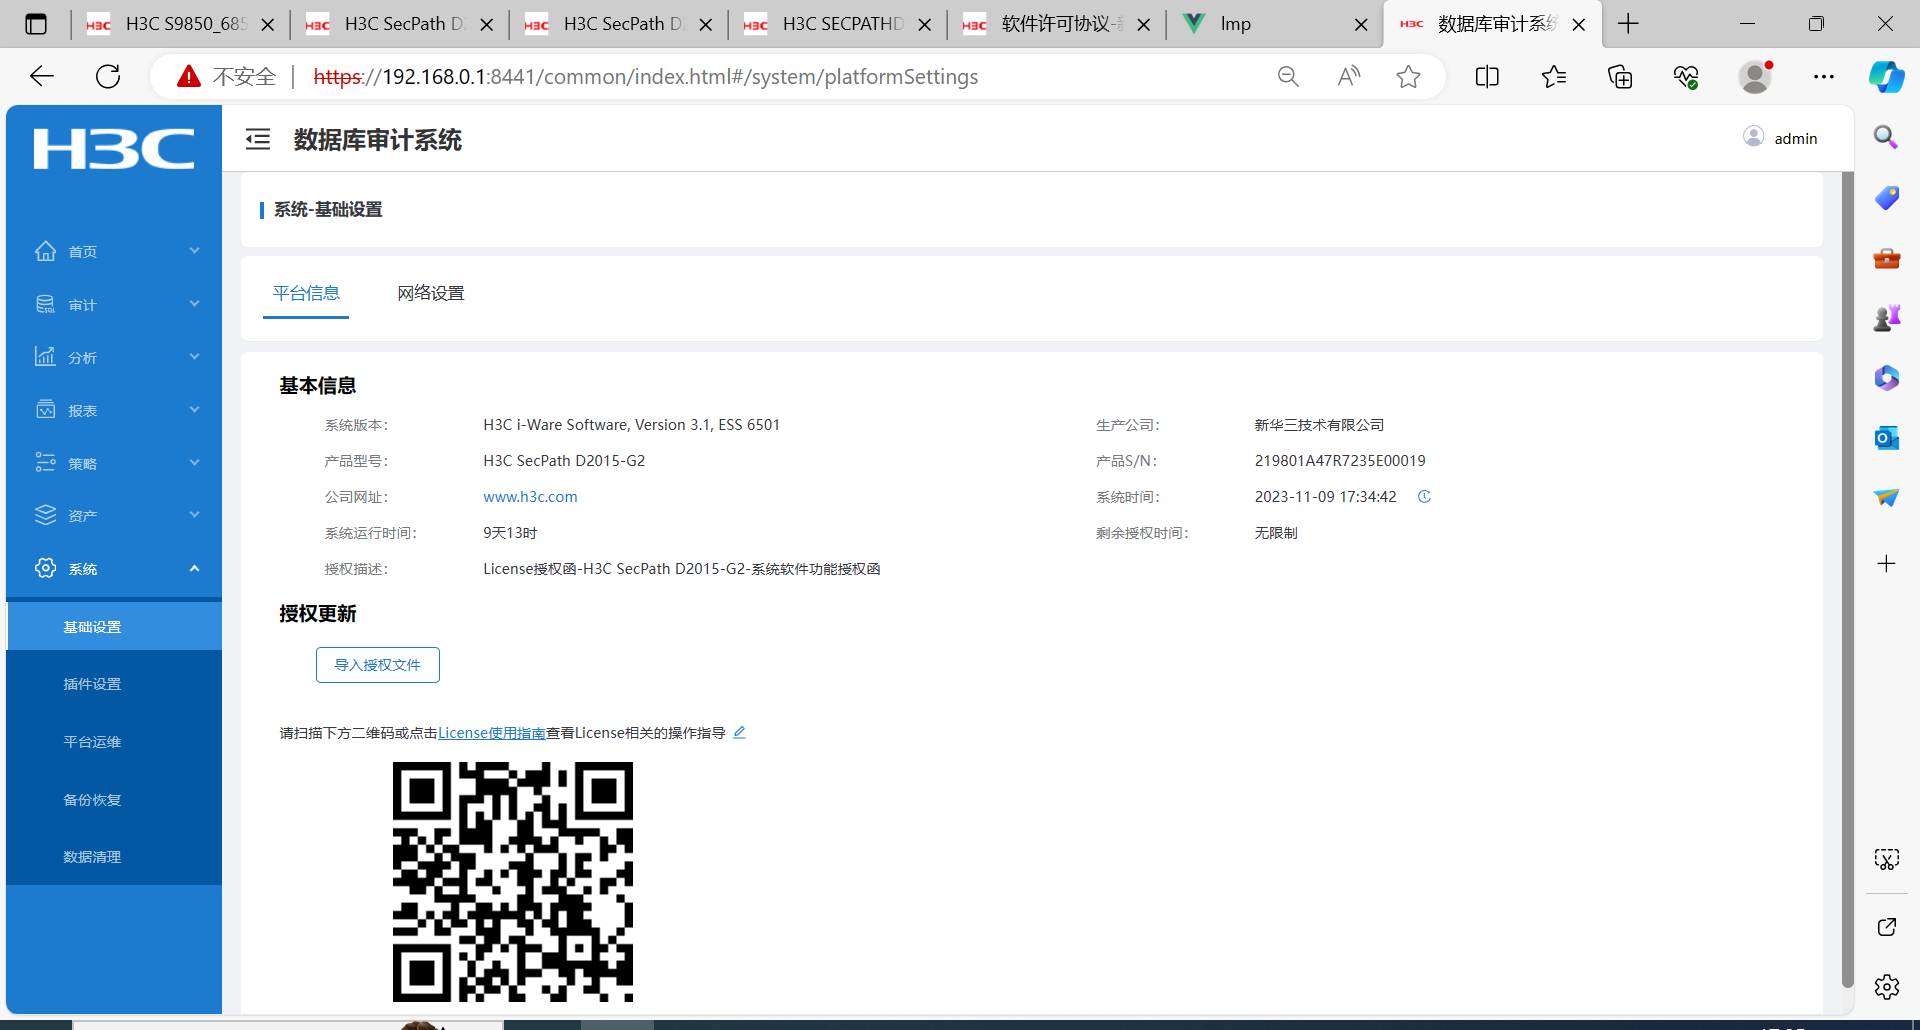1920x1030 pixels.
Task: Close the H3C SECPATHD browser tab
Action: click(925, 24)
